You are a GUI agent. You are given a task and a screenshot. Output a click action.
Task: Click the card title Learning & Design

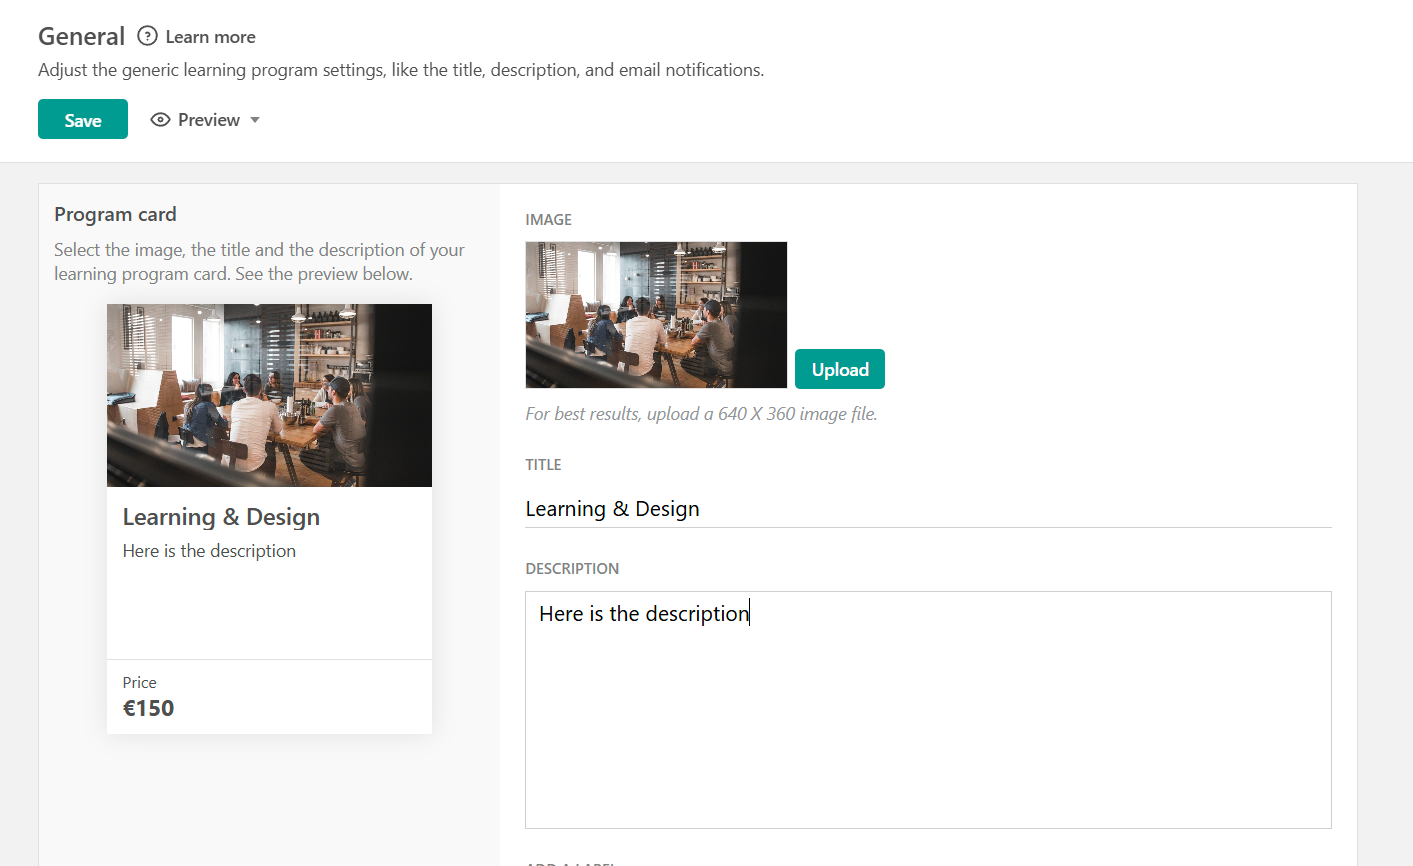(221, 517)
